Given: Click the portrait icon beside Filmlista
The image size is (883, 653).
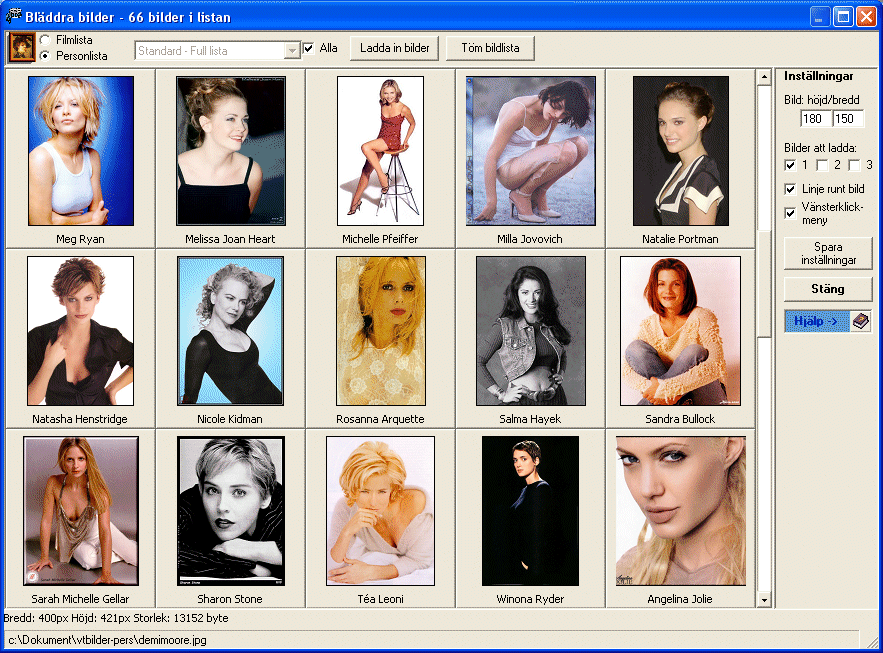Looking at the screenshot, I should (x=22, y=47).
